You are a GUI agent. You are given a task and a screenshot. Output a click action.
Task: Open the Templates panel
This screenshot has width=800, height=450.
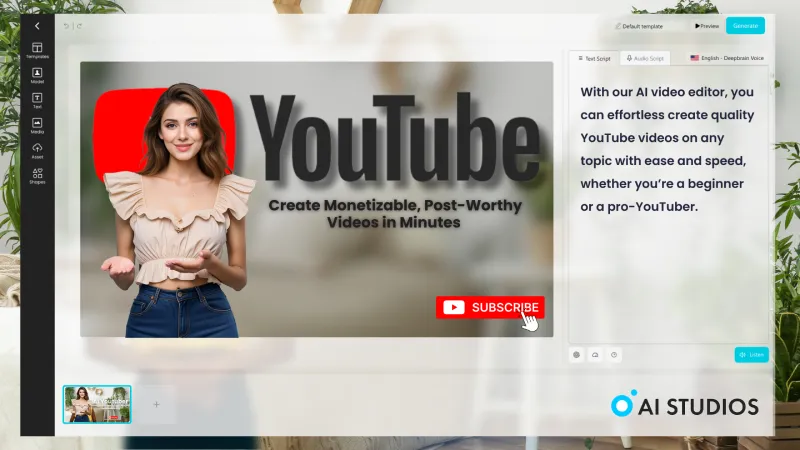[x=37, y=51]
